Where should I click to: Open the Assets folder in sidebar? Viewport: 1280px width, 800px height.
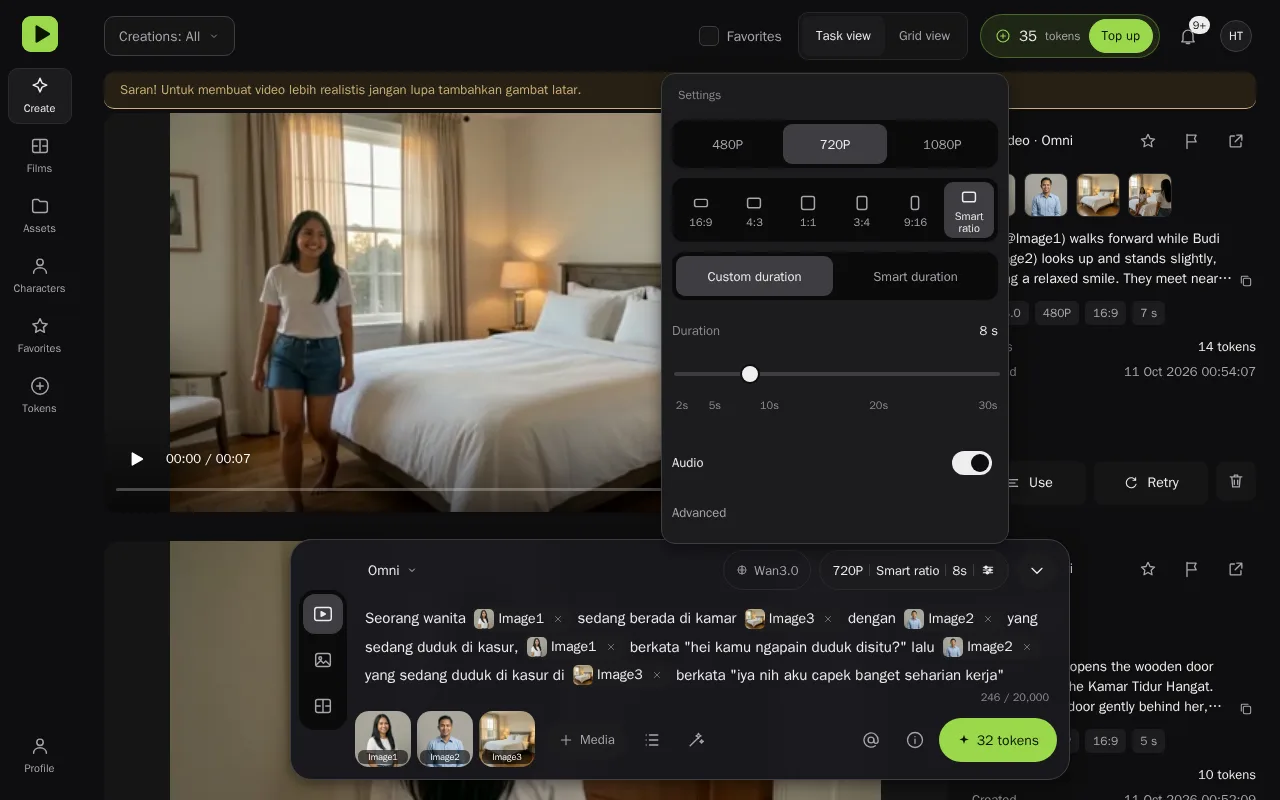[x=40, y=215]
